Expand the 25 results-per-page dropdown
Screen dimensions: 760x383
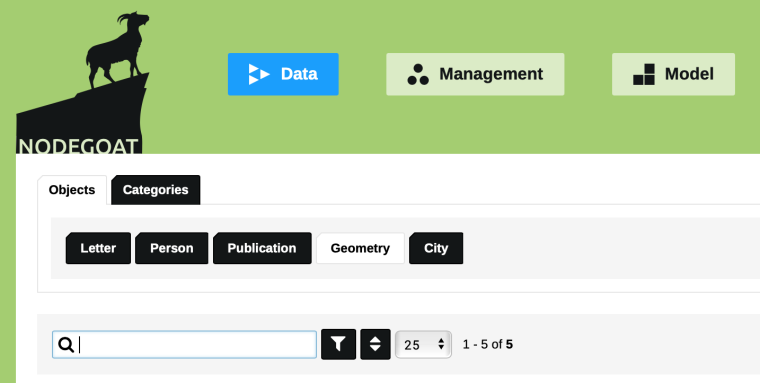pos(424,345)
